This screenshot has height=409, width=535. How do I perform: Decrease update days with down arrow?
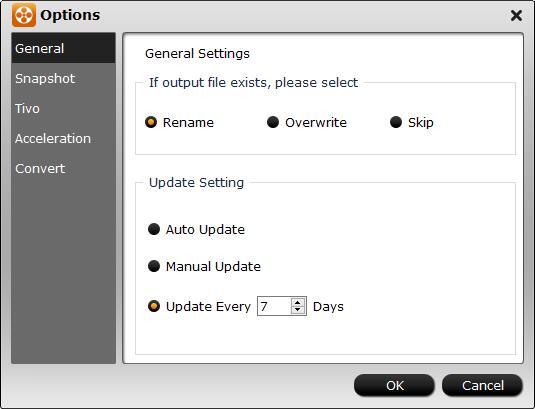pyautogui.click(x=298, y=310)
